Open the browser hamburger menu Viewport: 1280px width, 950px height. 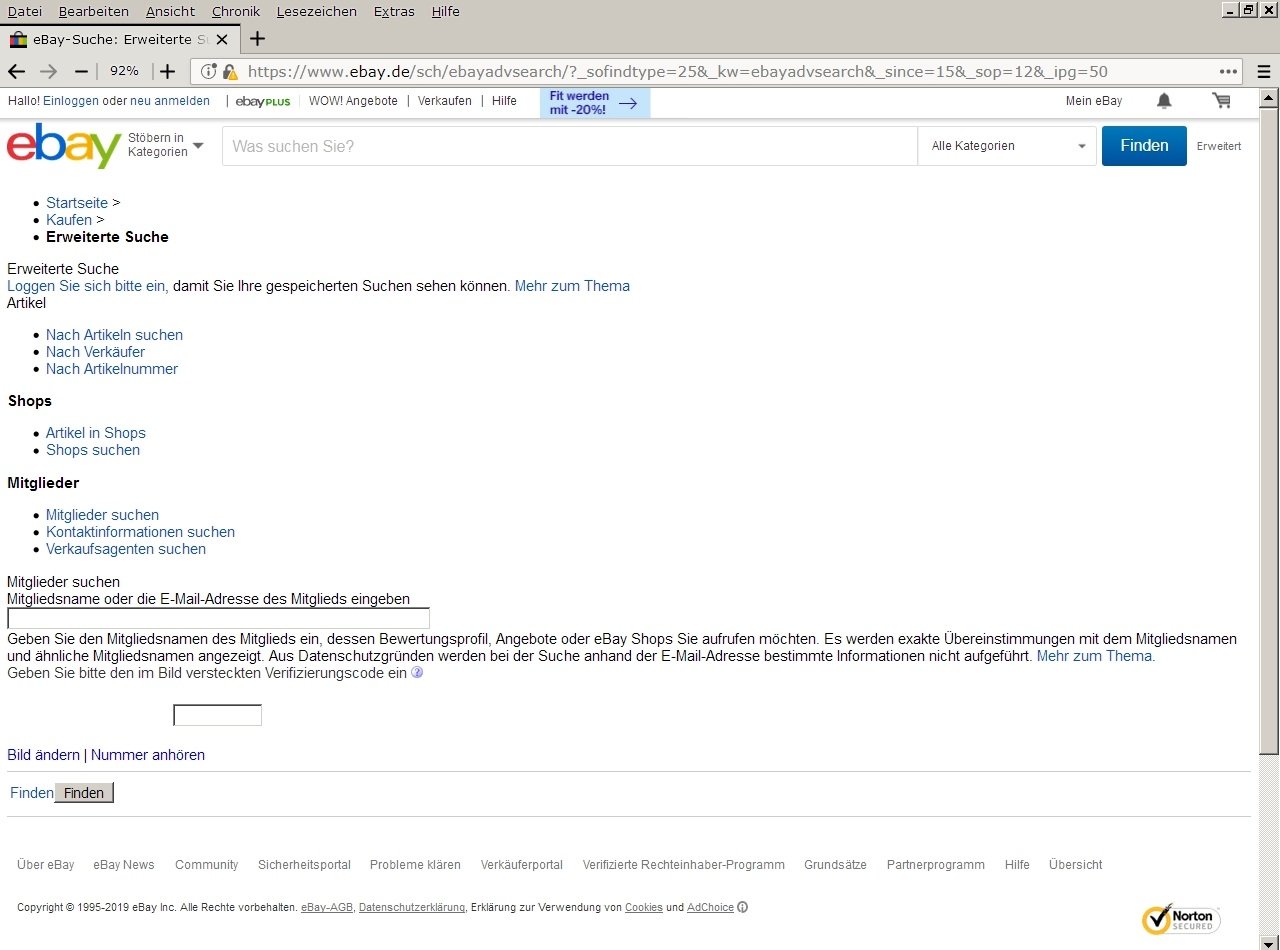point(1264,71)
